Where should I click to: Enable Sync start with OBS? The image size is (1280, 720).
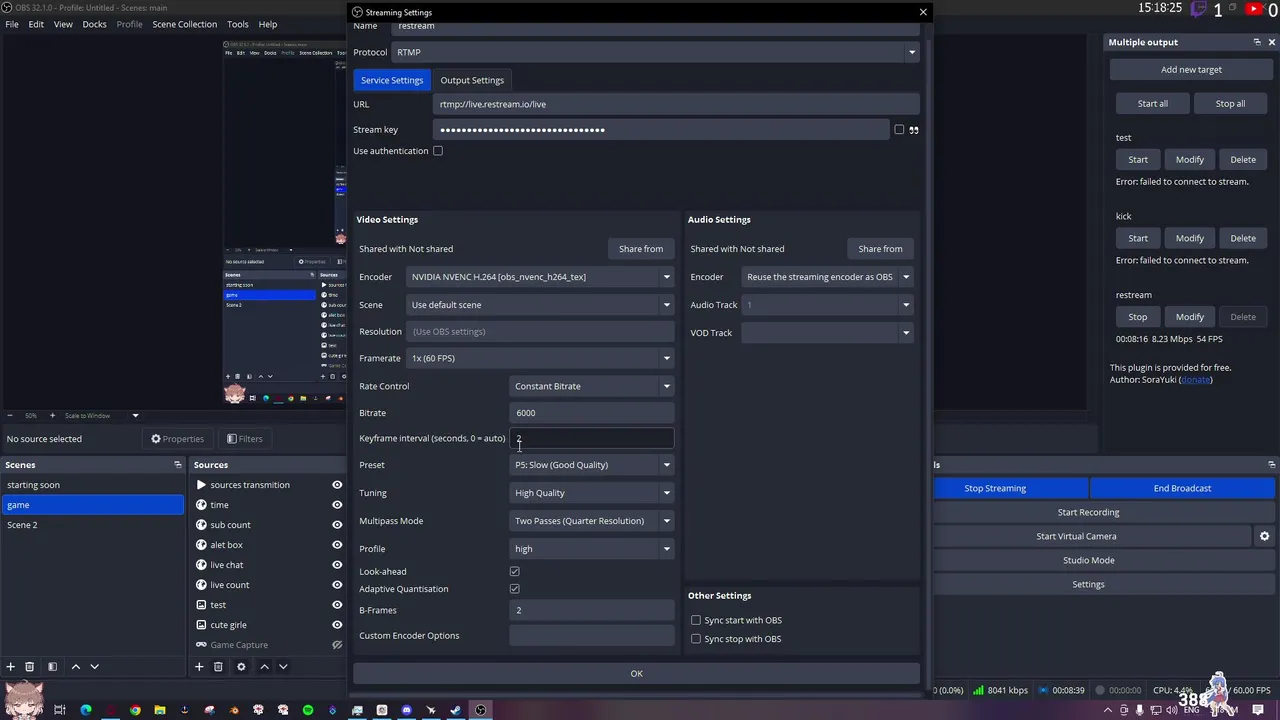[696, 620]
